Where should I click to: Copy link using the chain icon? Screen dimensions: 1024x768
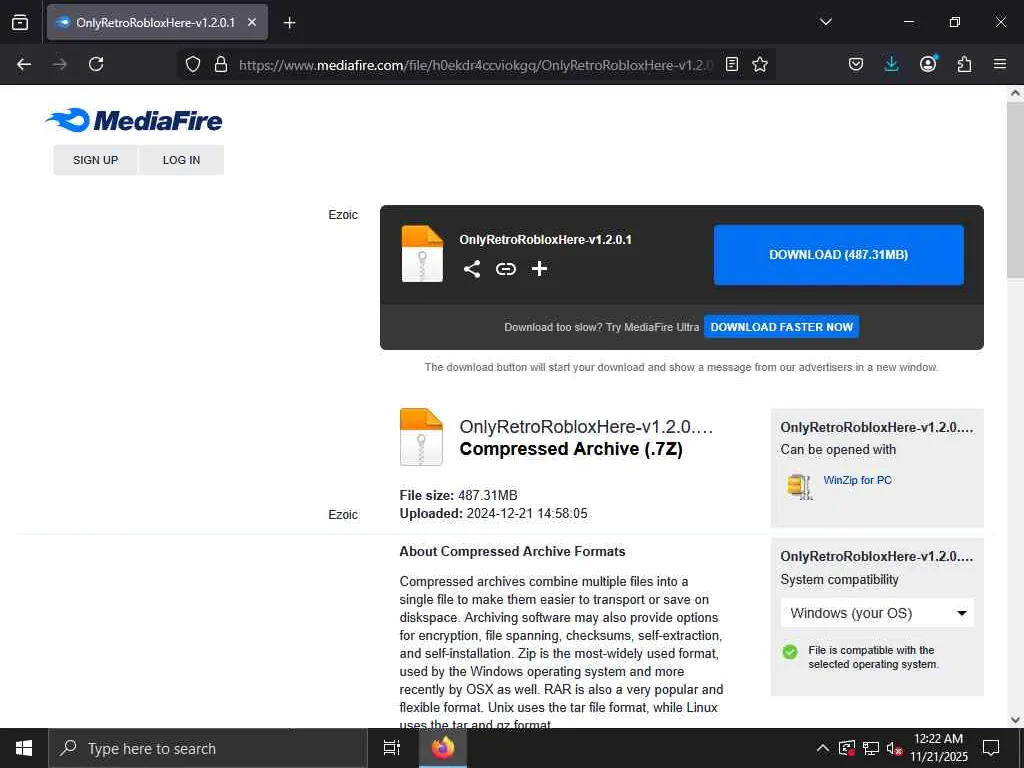(x=505, y=269)
